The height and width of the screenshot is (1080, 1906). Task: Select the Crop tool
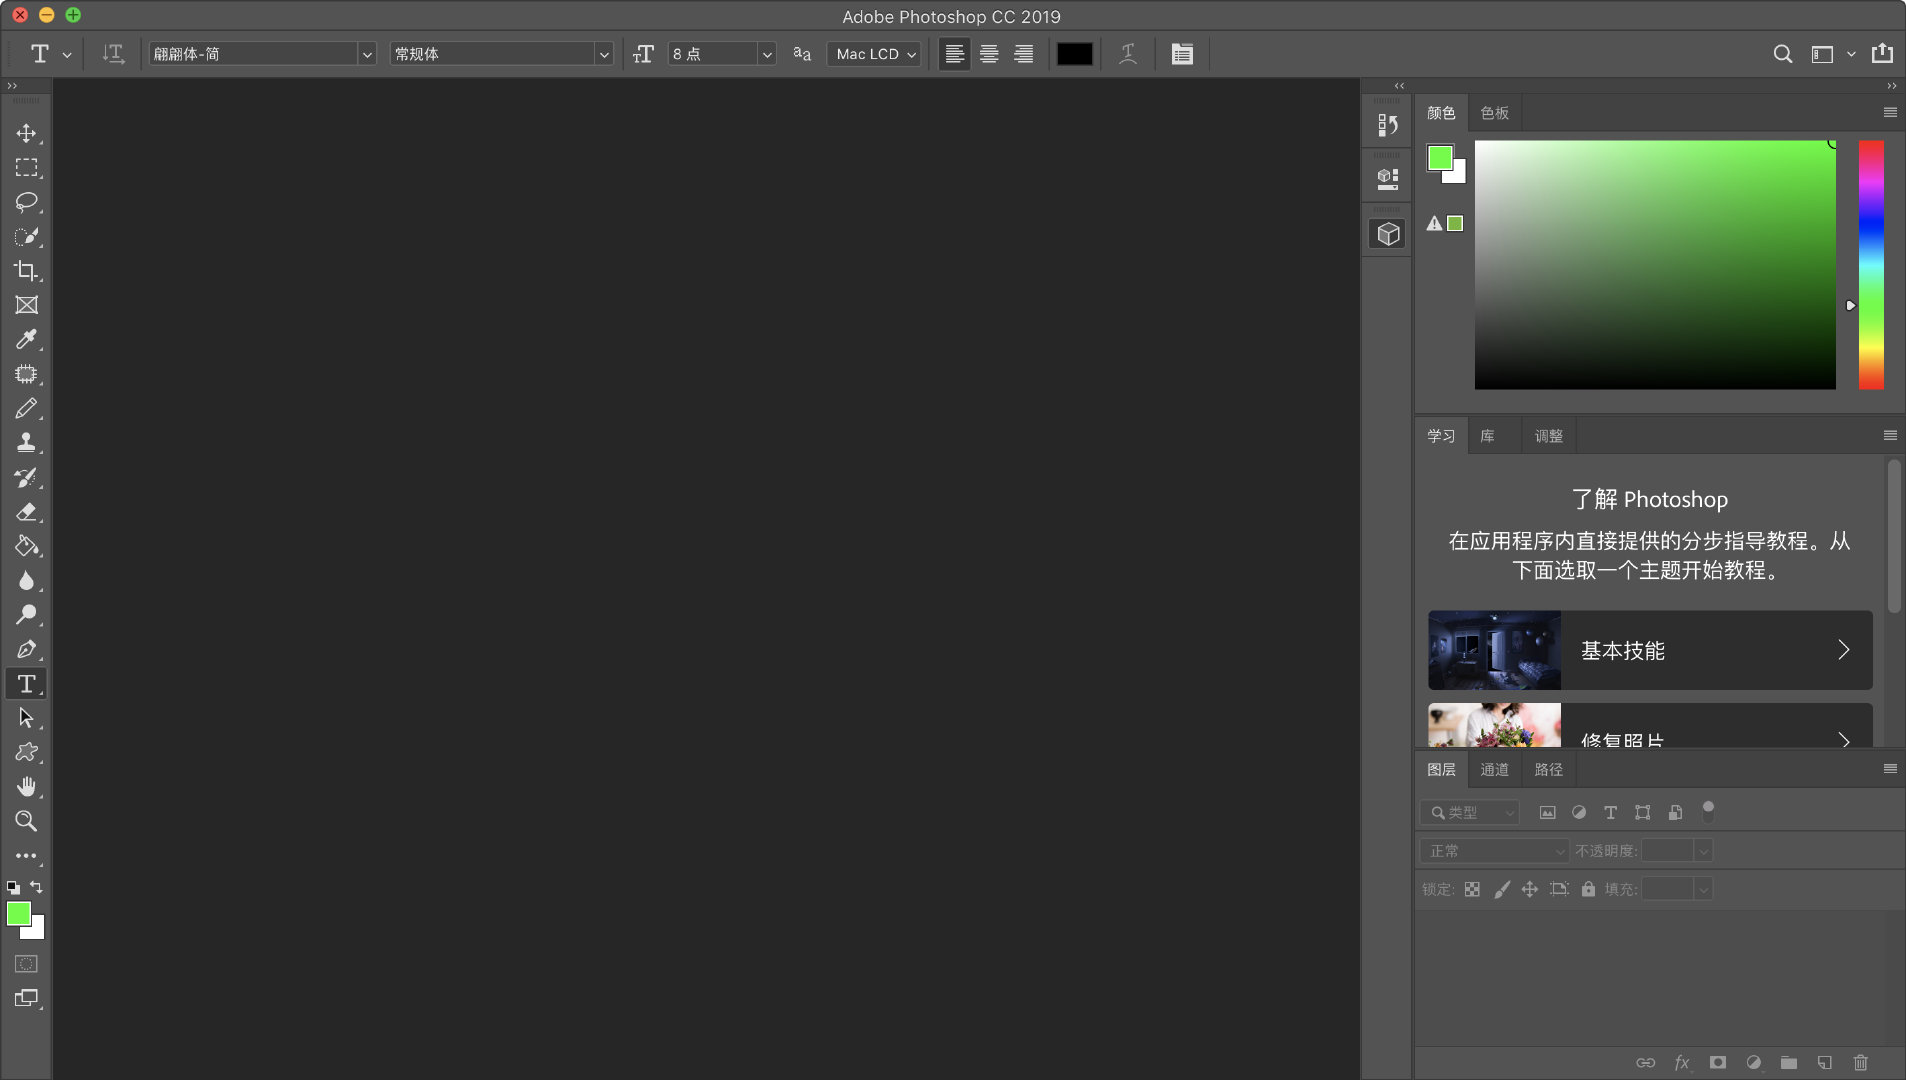[x=26, y=271]
